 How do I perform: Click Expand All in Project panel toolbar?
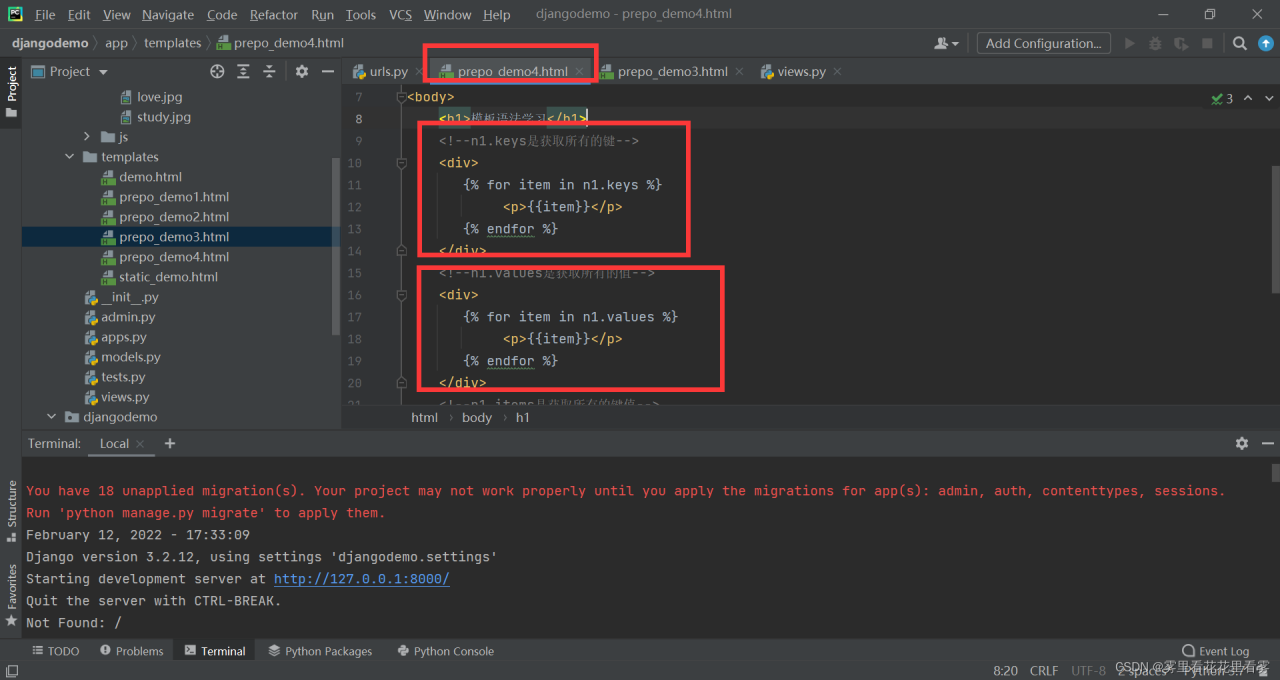[243, 72]
